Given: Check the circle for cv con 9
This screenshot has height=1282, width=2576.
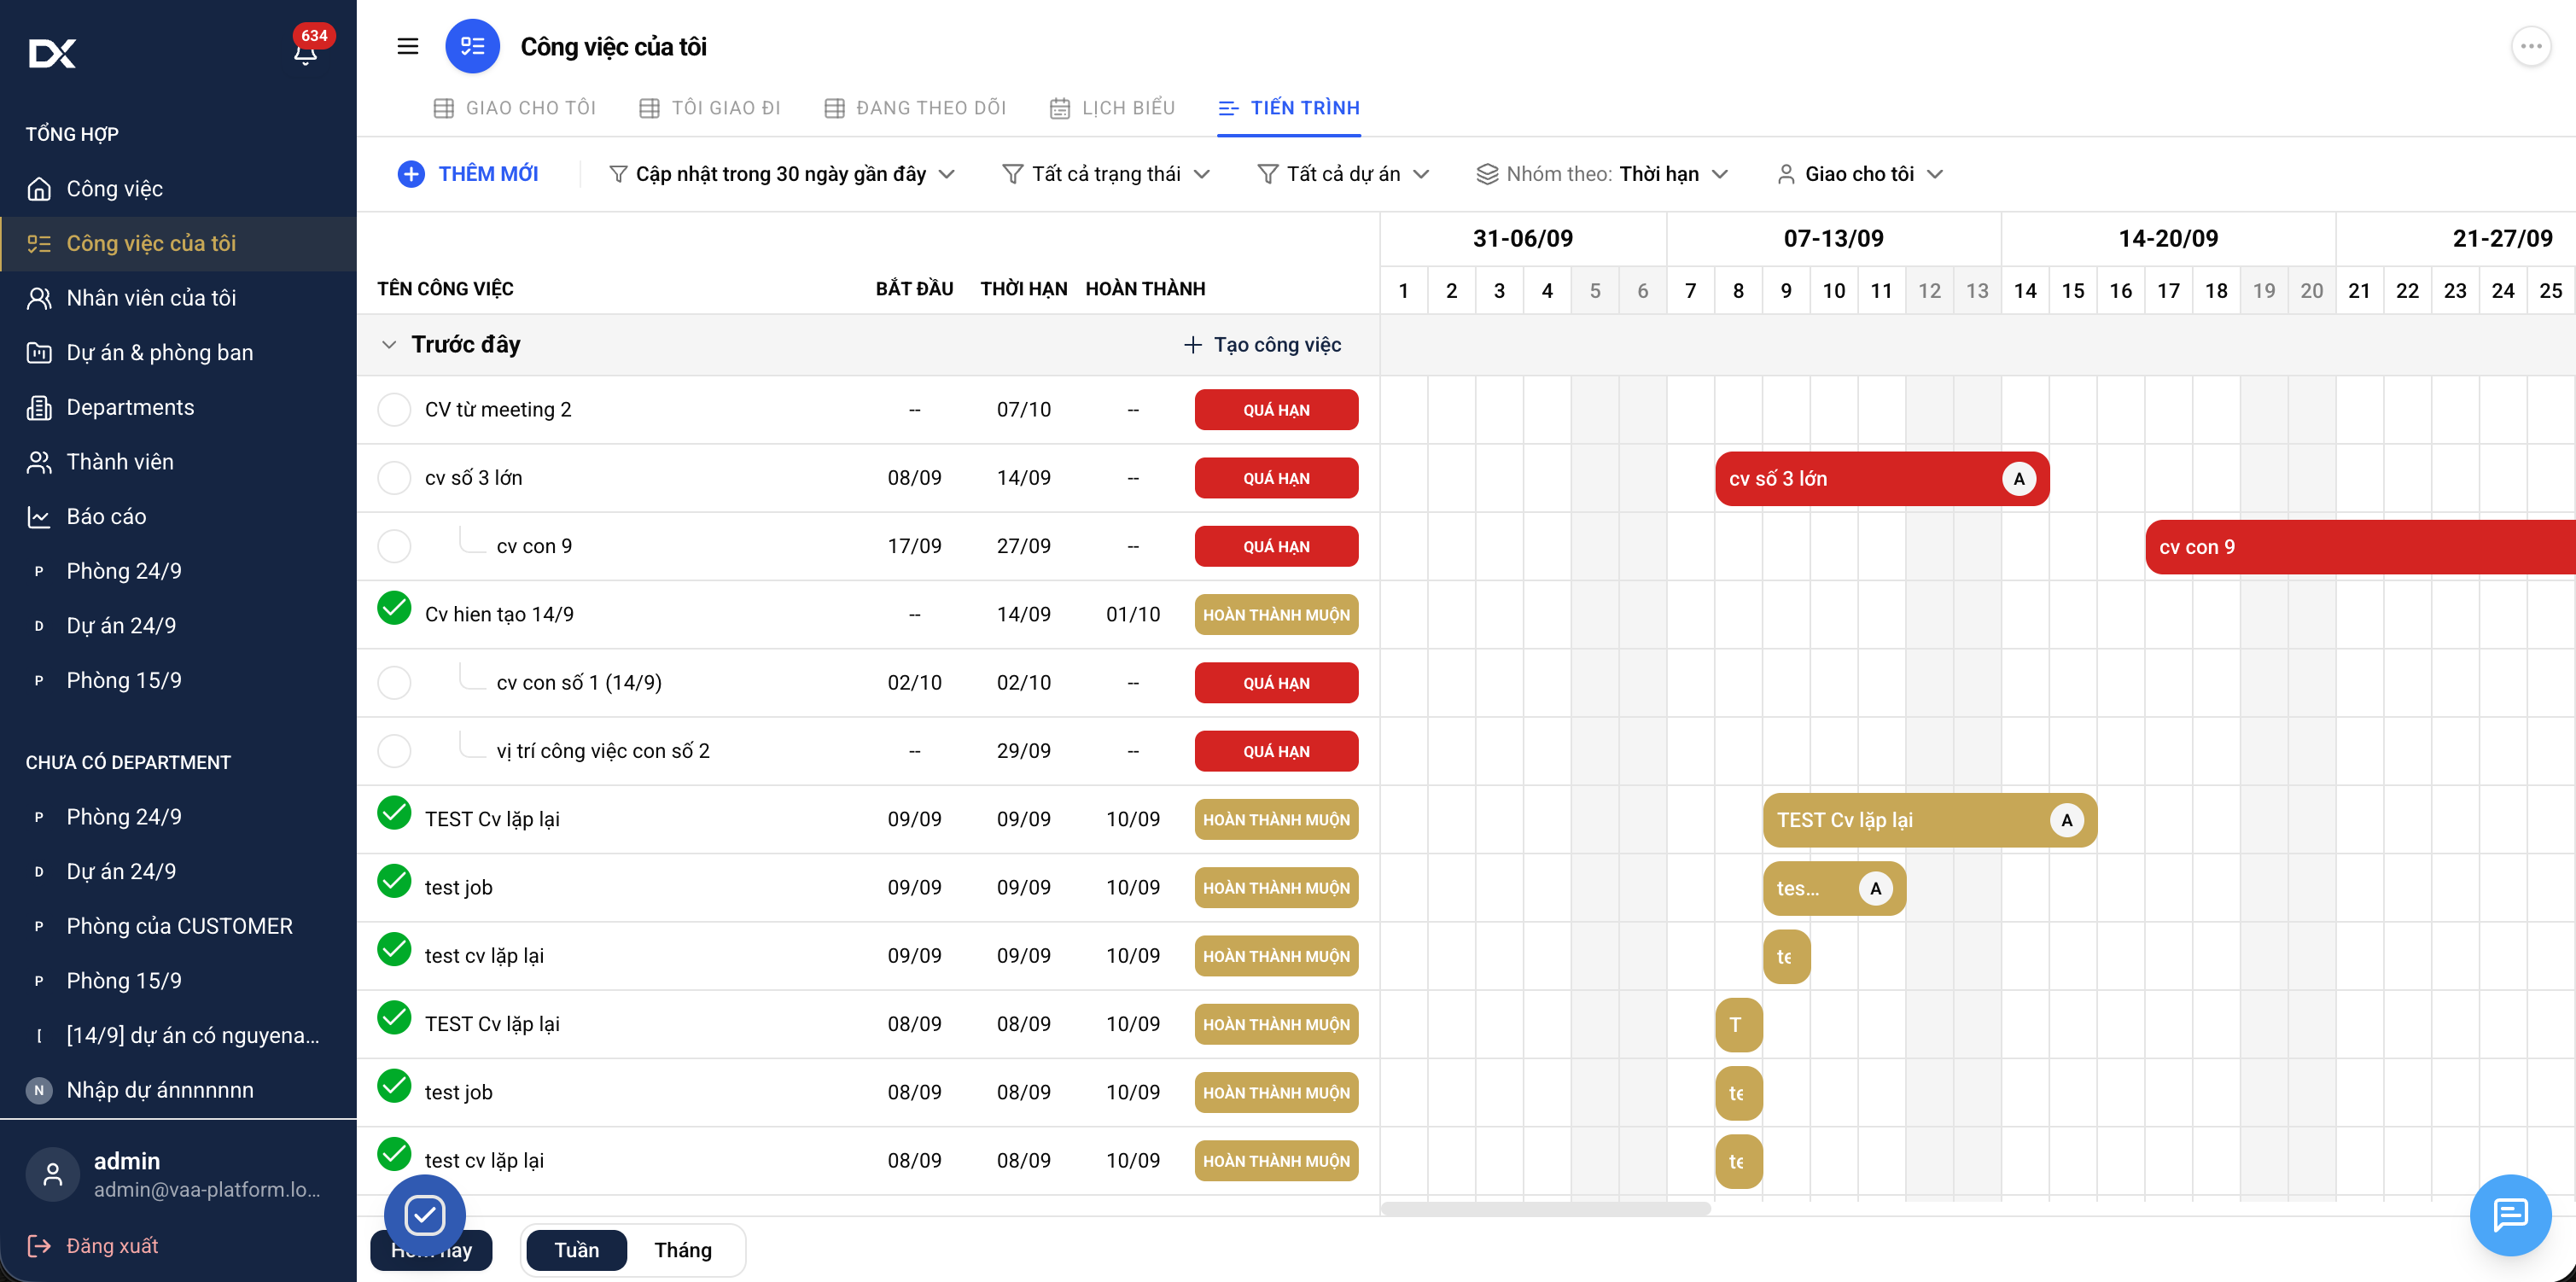Looking at the screenshot, I should coord(394,546).
